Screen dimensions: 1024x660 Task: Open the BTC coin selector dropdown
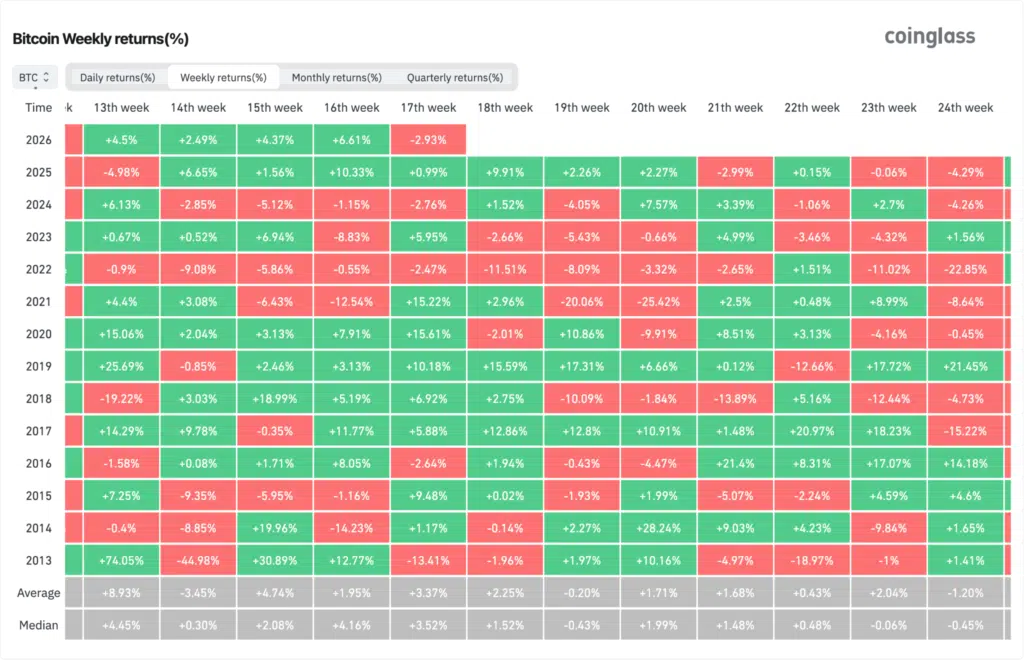[33, 77]
